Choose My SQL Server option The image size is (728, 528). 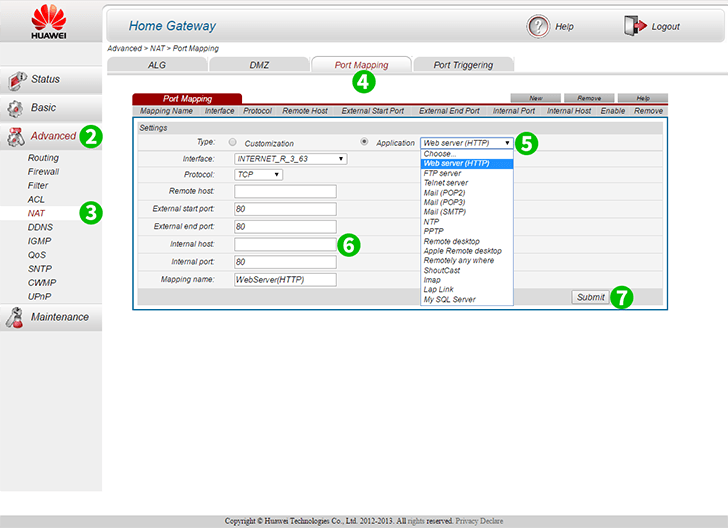tap(467, 300)
